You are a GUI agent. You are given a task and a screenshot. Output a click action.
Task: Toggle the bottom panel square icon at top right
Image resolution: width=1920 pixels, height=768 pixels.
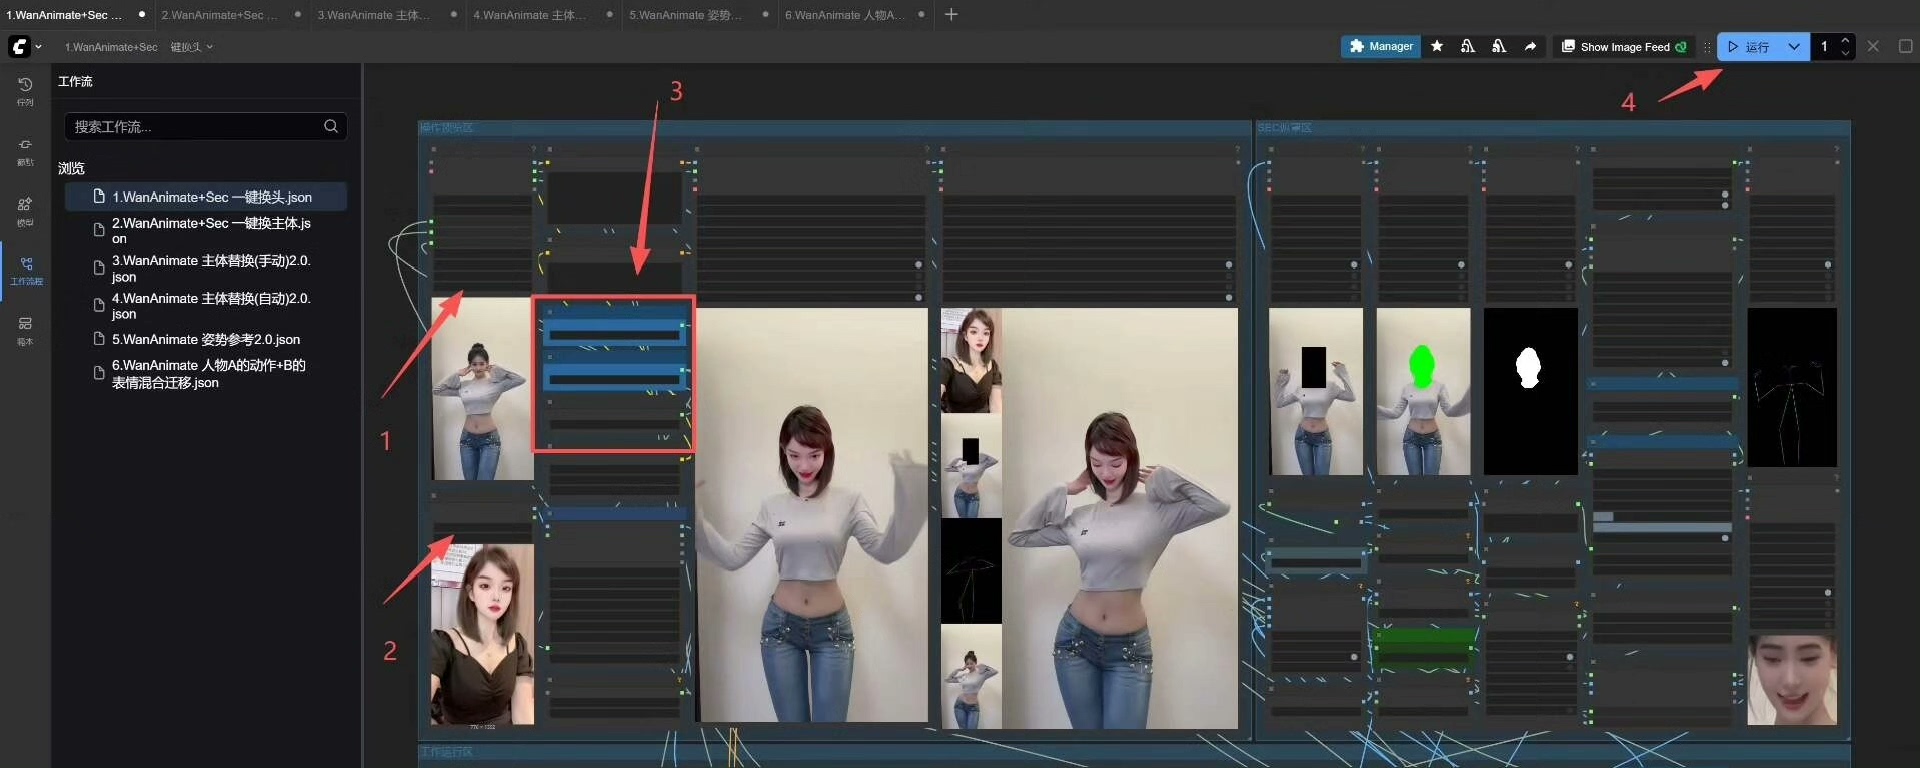[1905, 47]
